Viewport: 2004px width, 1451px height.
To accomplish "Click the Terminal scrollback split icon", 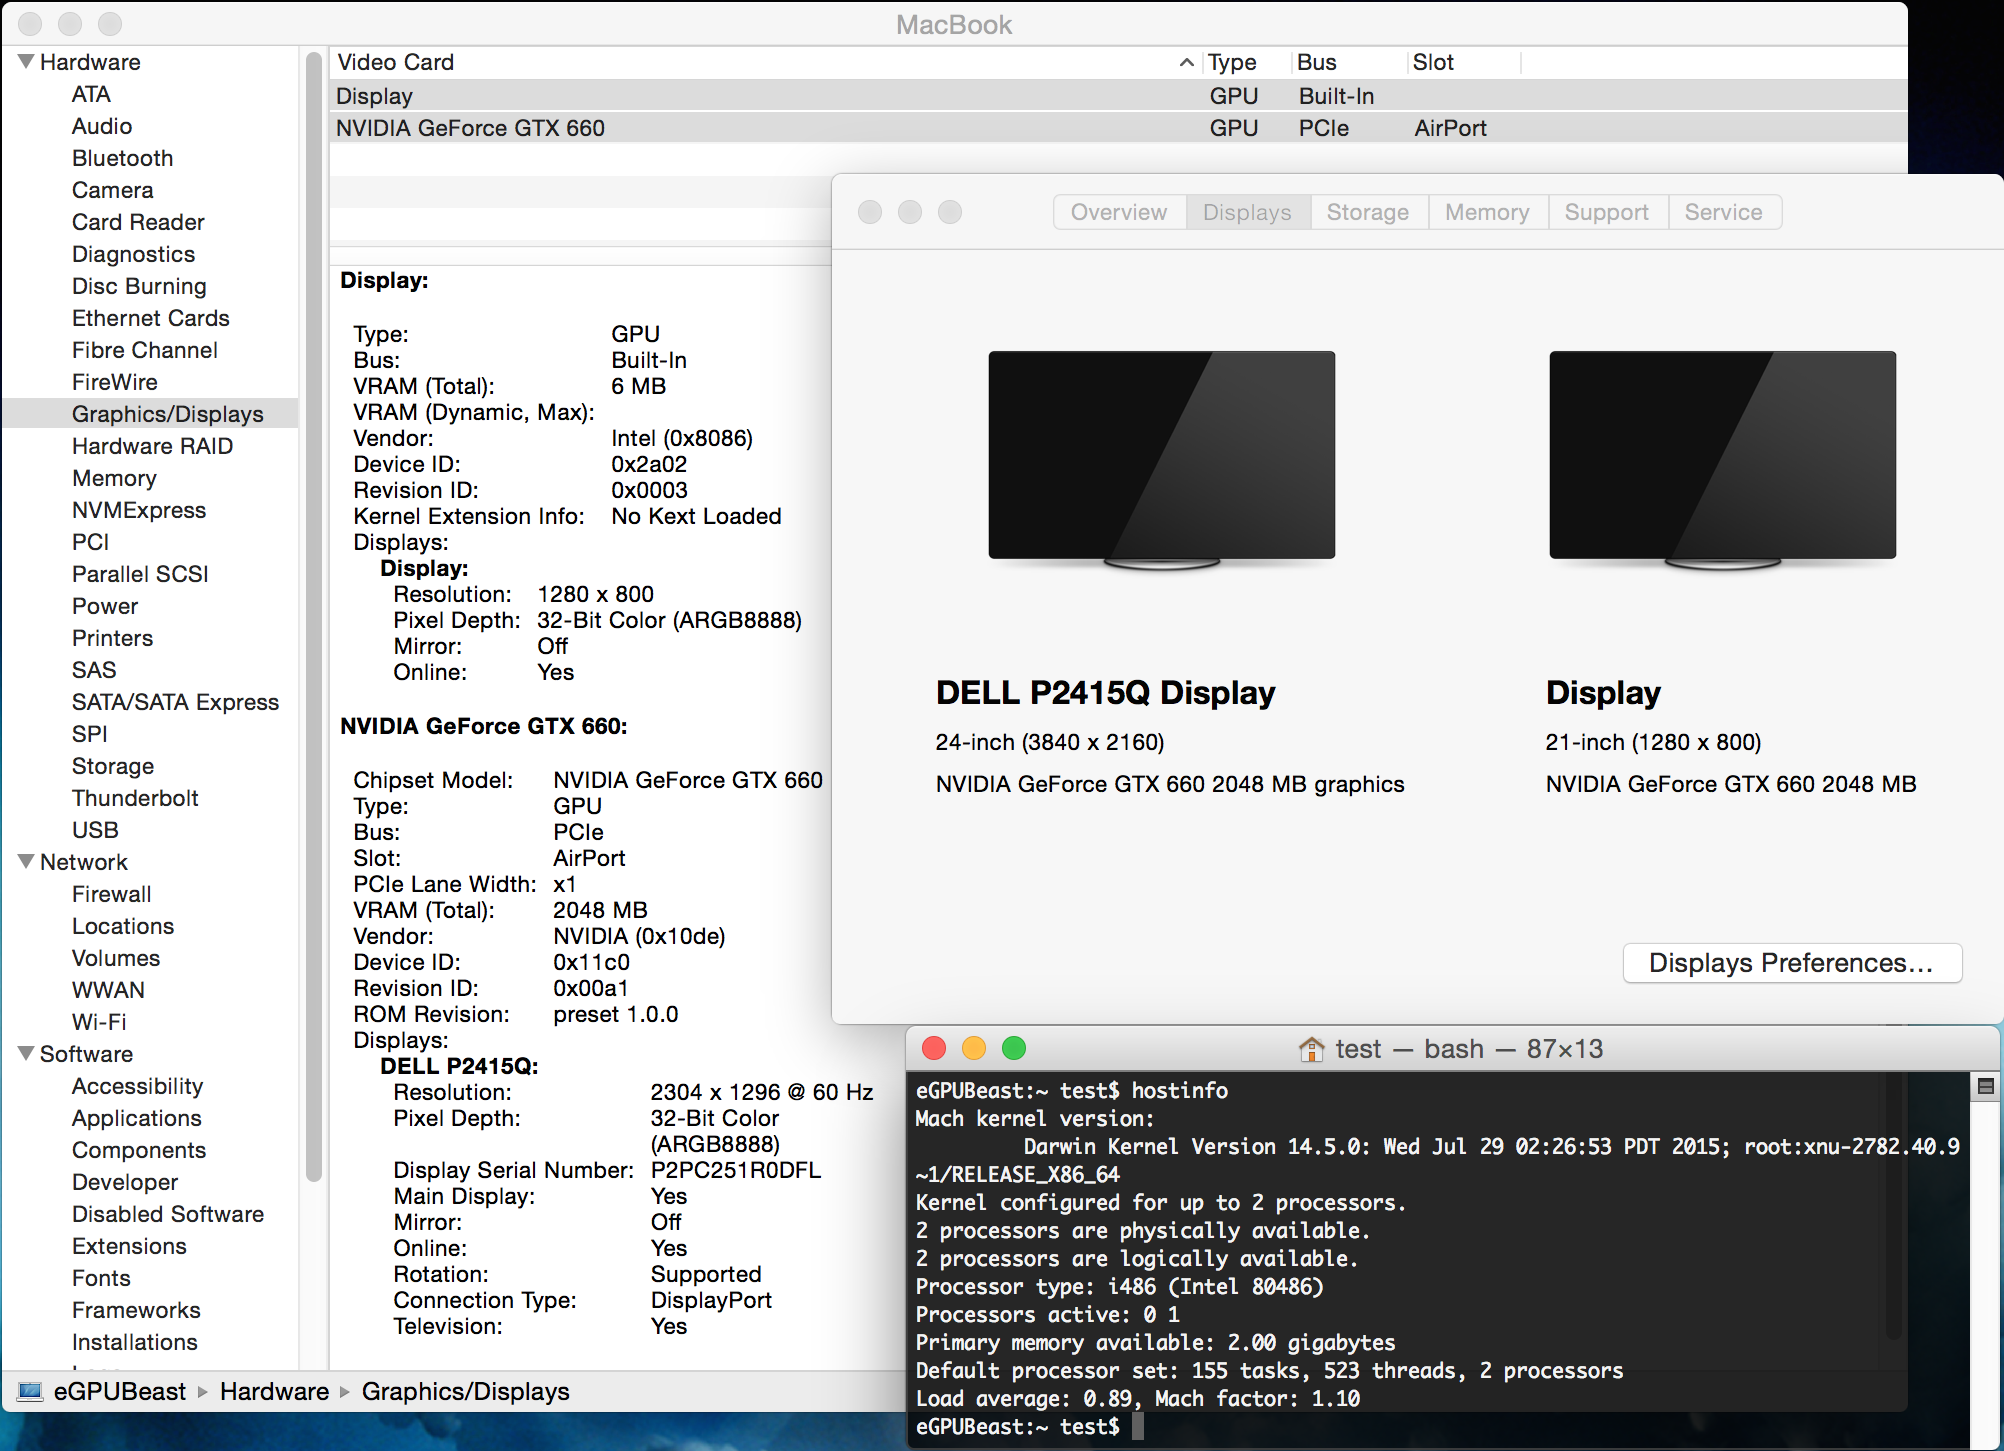I will 1986,1086.
